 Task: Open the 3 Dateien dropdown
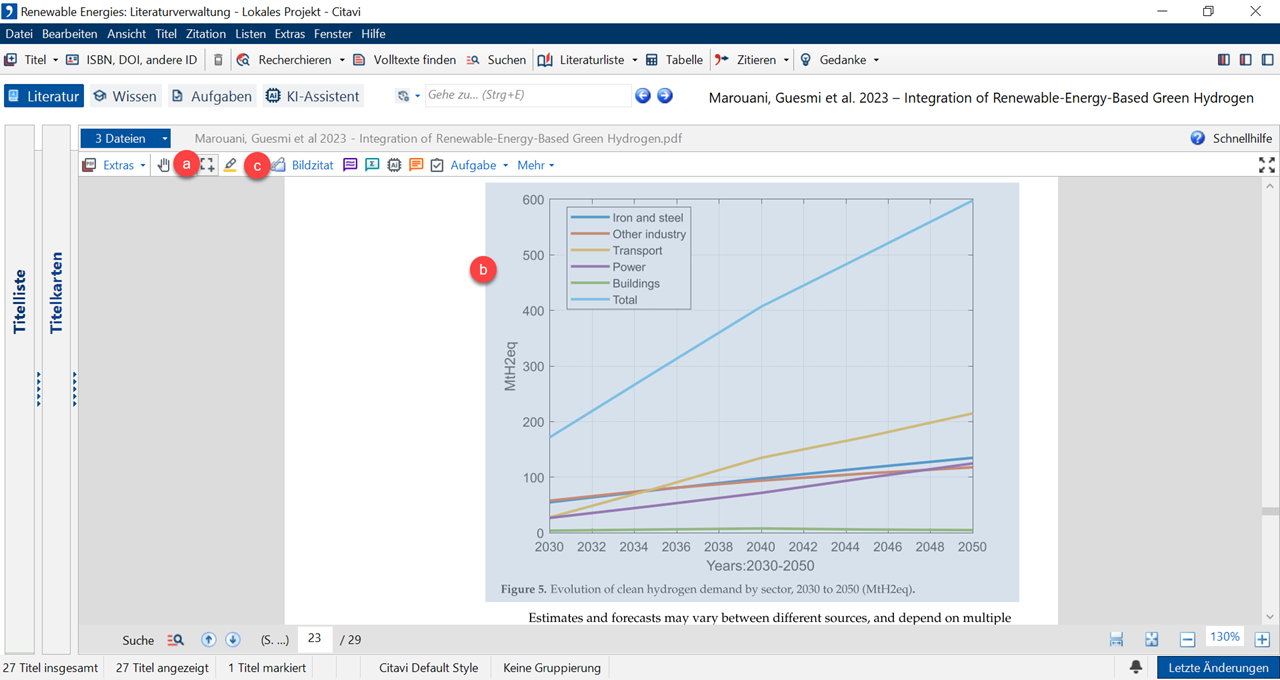(x=126, y=139)
